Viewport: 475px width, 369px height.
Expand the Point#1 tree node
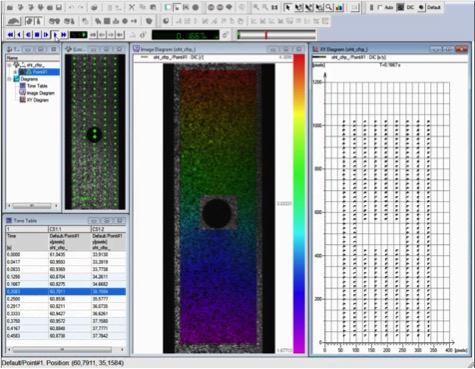pyautogui.click(x=15, y=72)
